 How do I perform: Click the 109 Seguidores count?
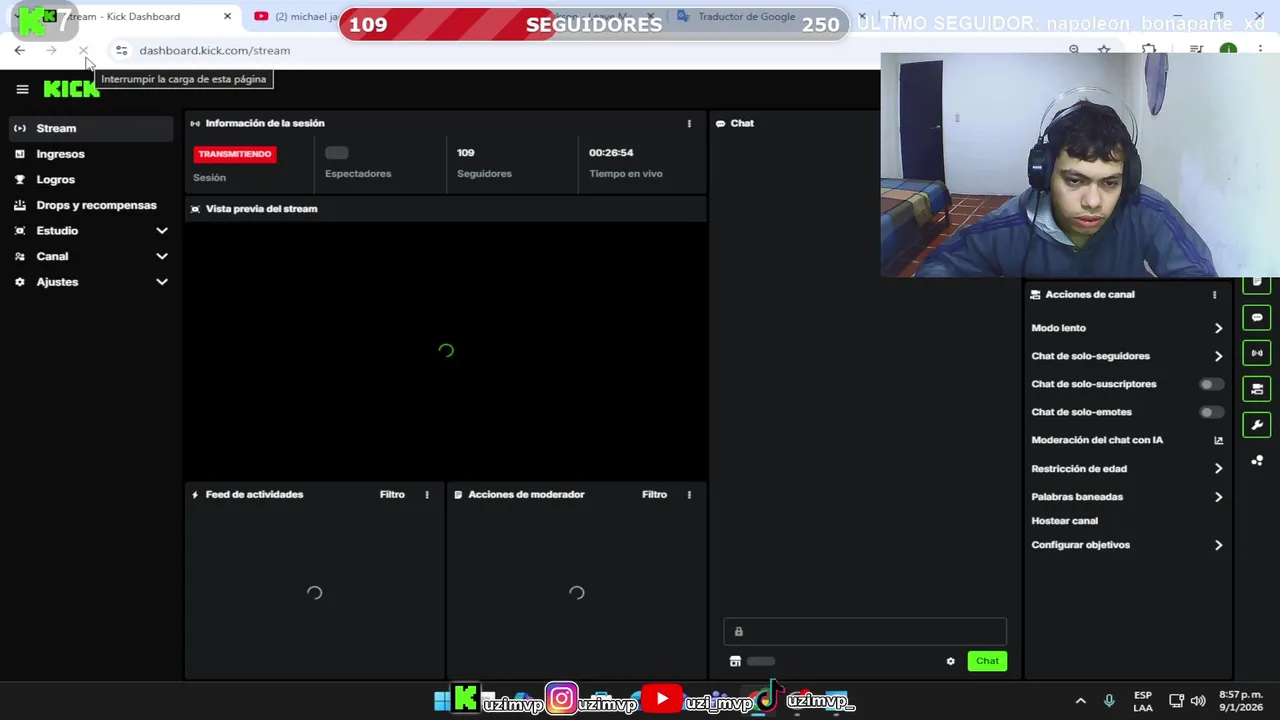pos(465,153)
